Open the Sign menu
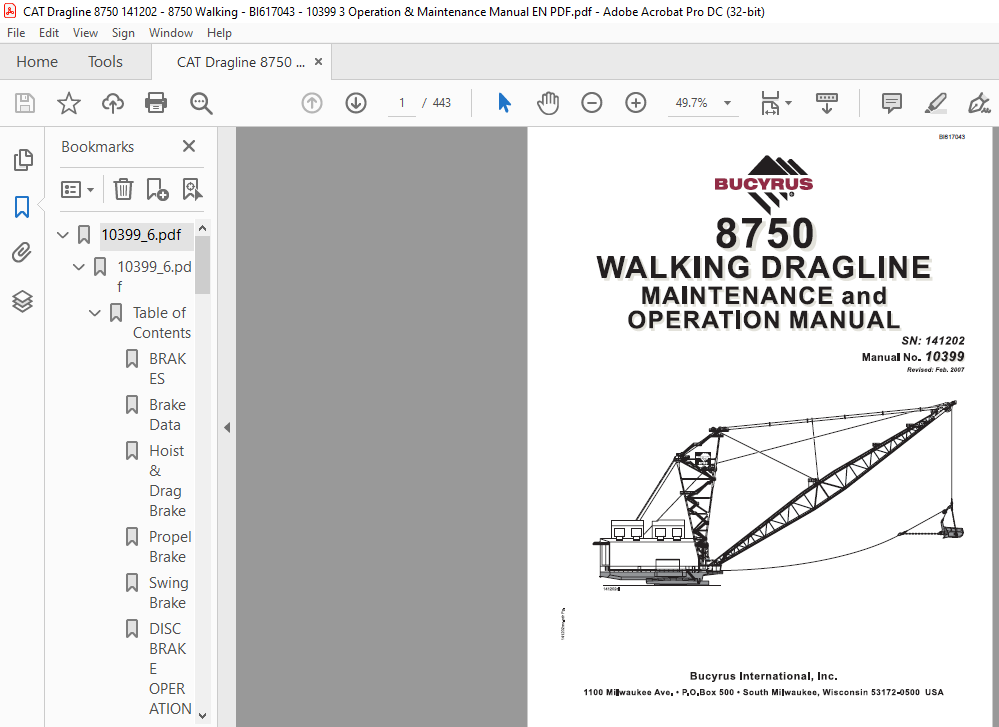Image resolution: width=999 pixels, height=727 pixels. [x=123, y=32]
